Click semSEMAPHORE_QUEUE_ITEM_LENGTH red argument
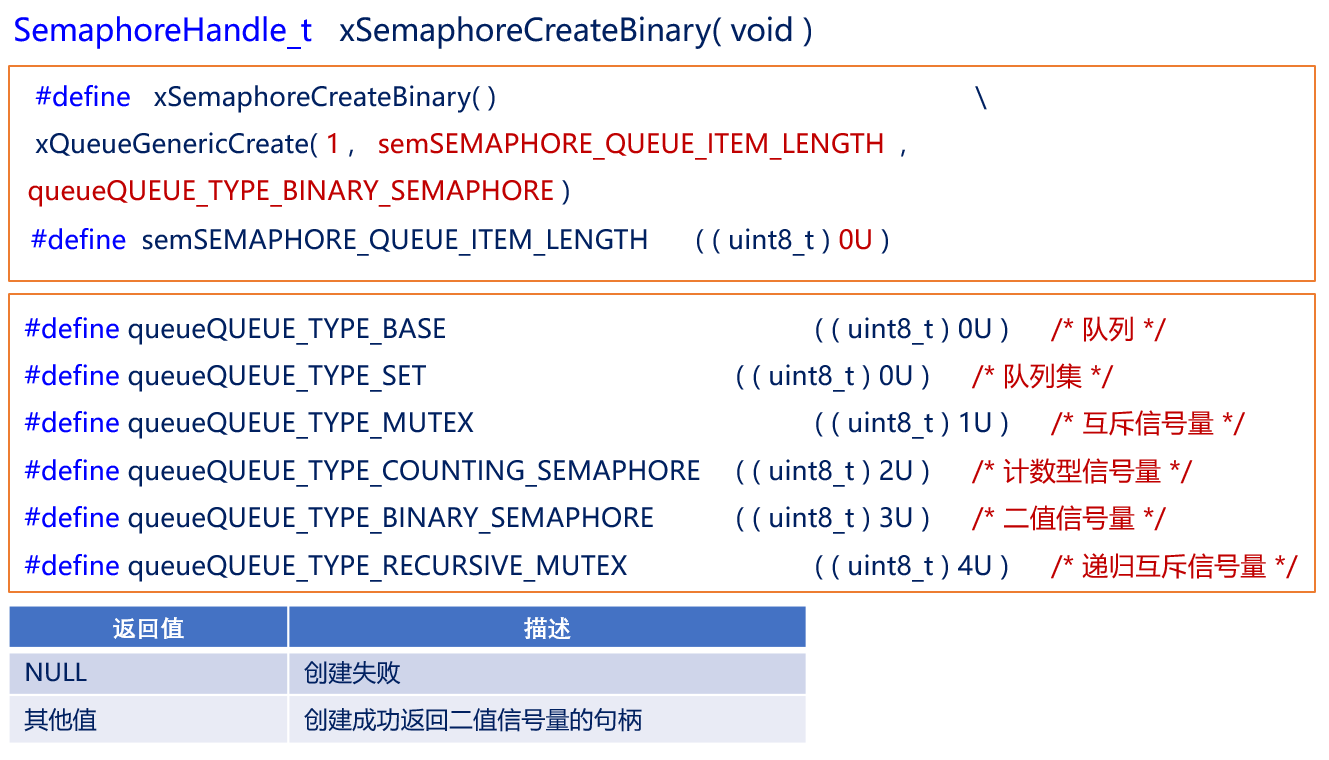The height and width of the screenshot is (760, 1329). click(631, 144)
